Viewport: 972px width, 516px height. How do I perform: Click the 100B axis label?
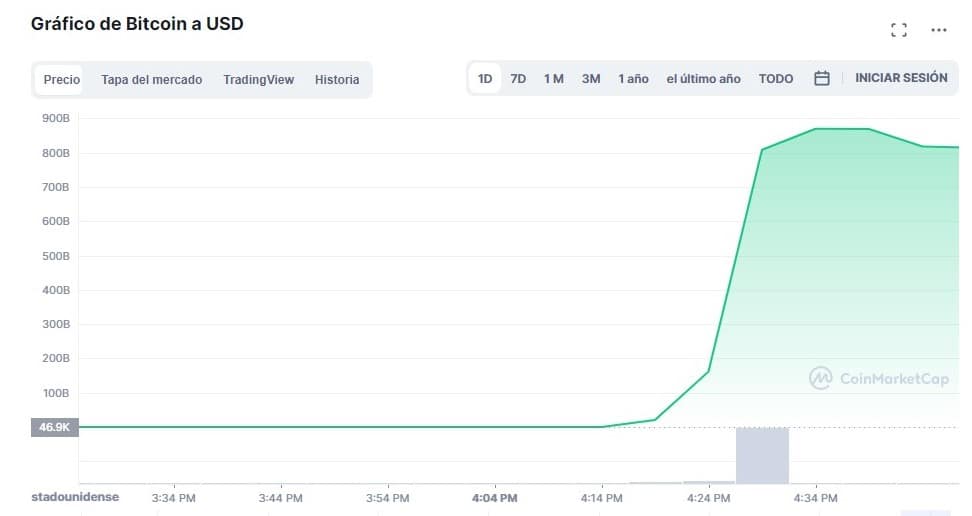(56, 393)
